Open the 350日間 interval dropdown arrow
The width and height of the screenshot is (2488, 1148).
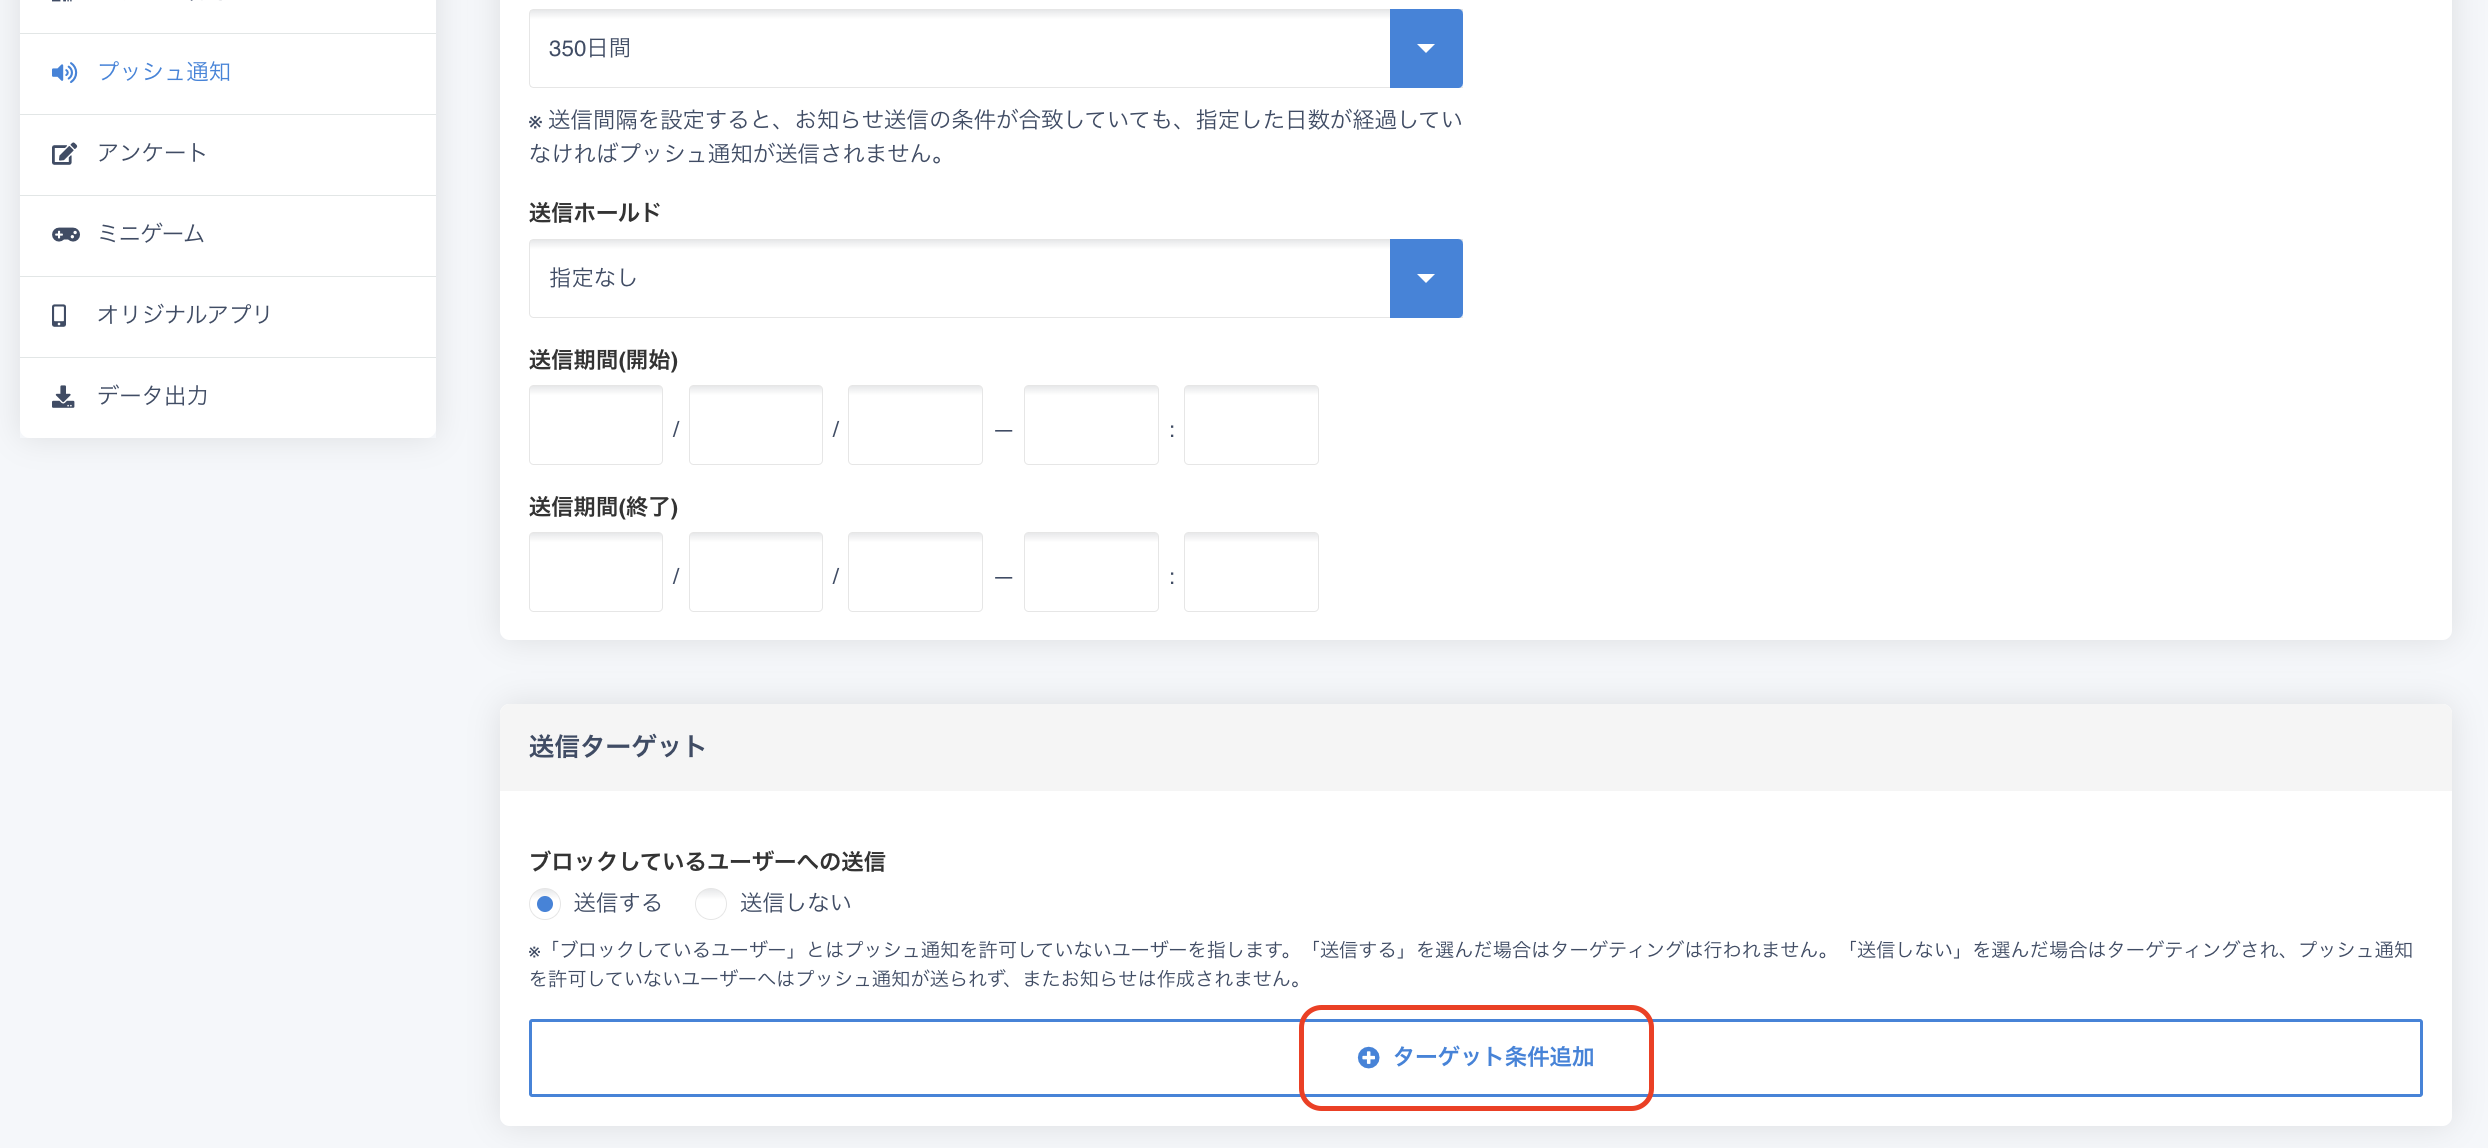pos(1426,49)
